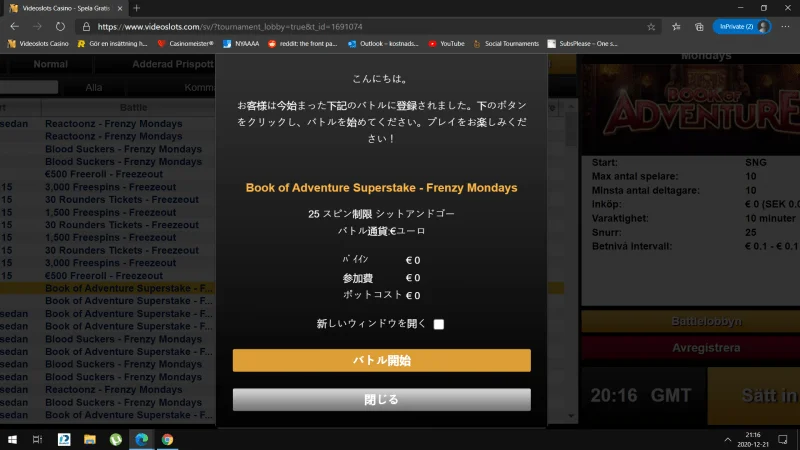
Task: Click the padlock site info icon
Action: coord(86,27)
